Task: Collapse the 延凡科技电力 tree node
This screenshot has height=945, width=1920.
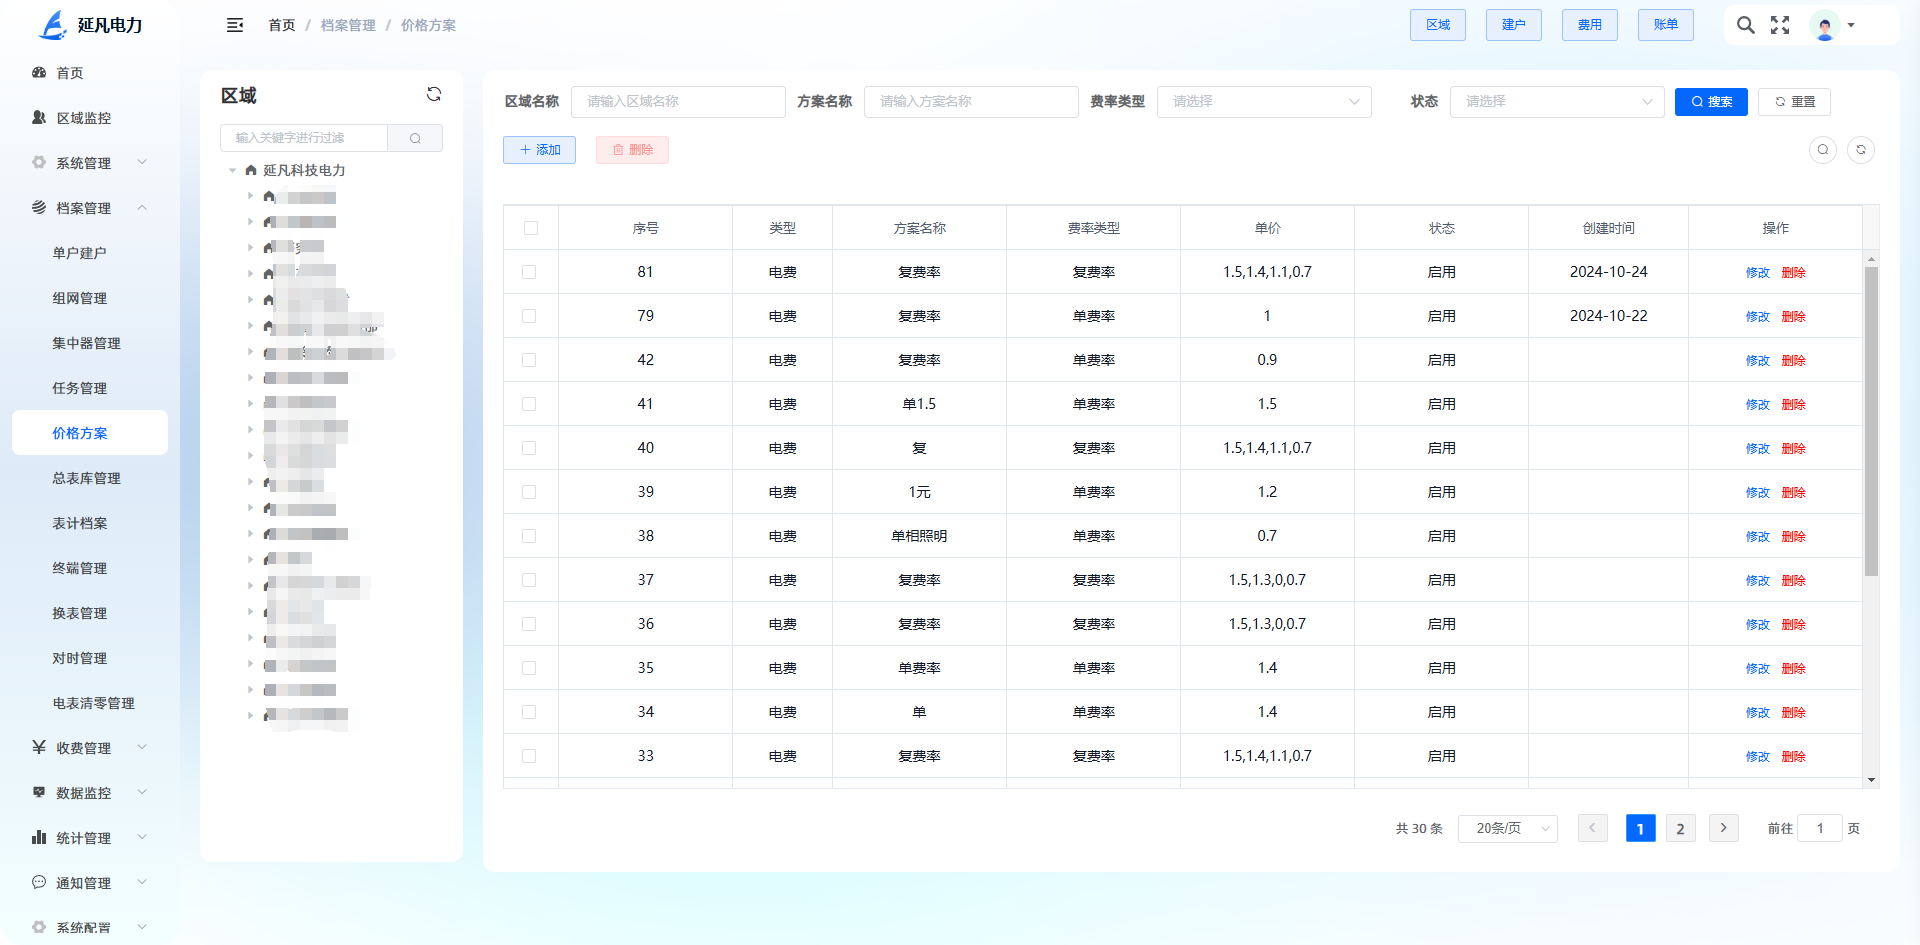Action: coord(233,171)
